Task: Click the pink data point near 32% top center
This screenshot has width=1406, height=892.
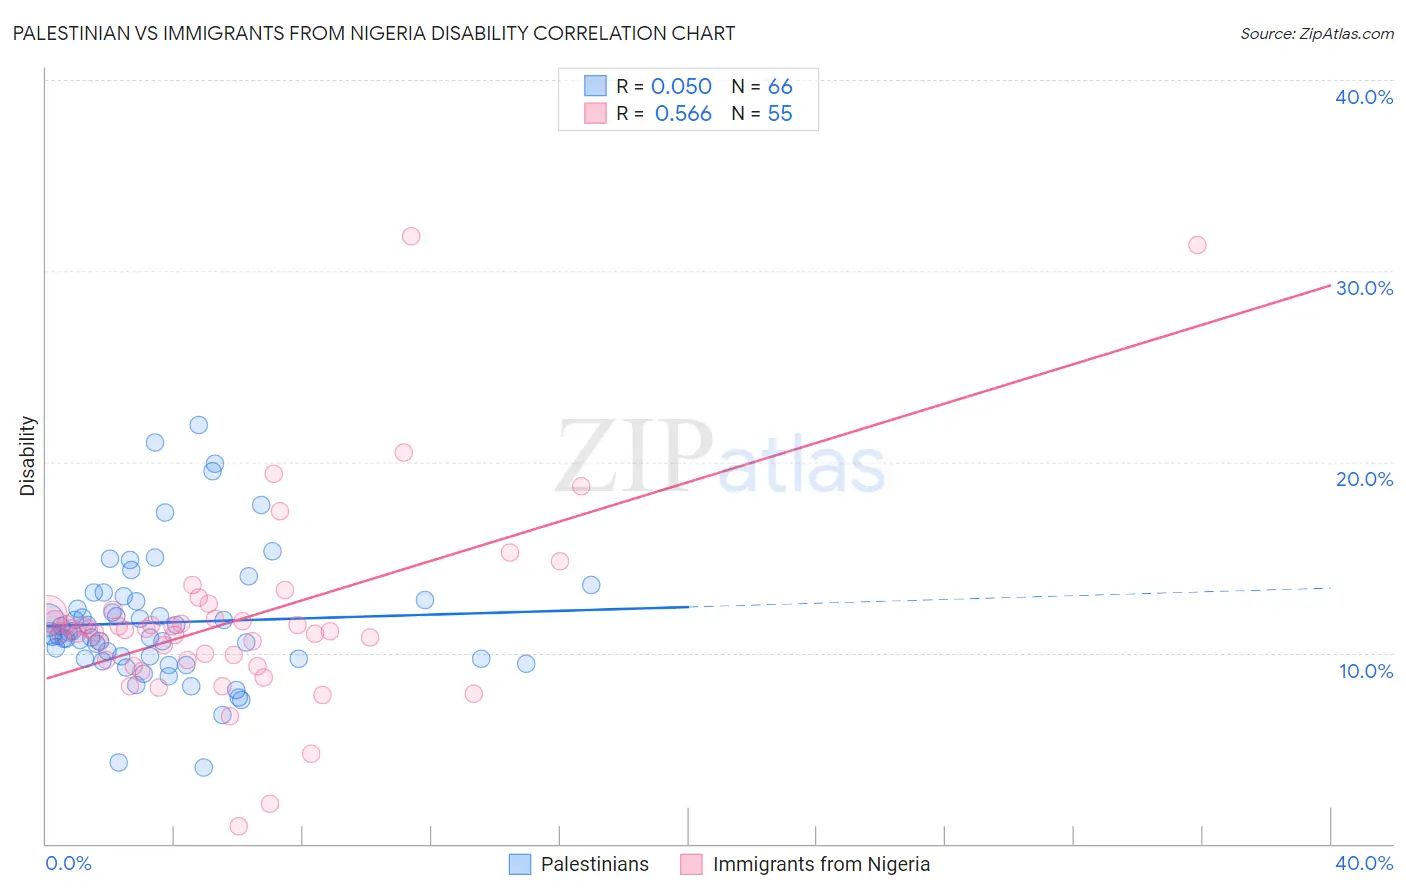Action: 411,237
